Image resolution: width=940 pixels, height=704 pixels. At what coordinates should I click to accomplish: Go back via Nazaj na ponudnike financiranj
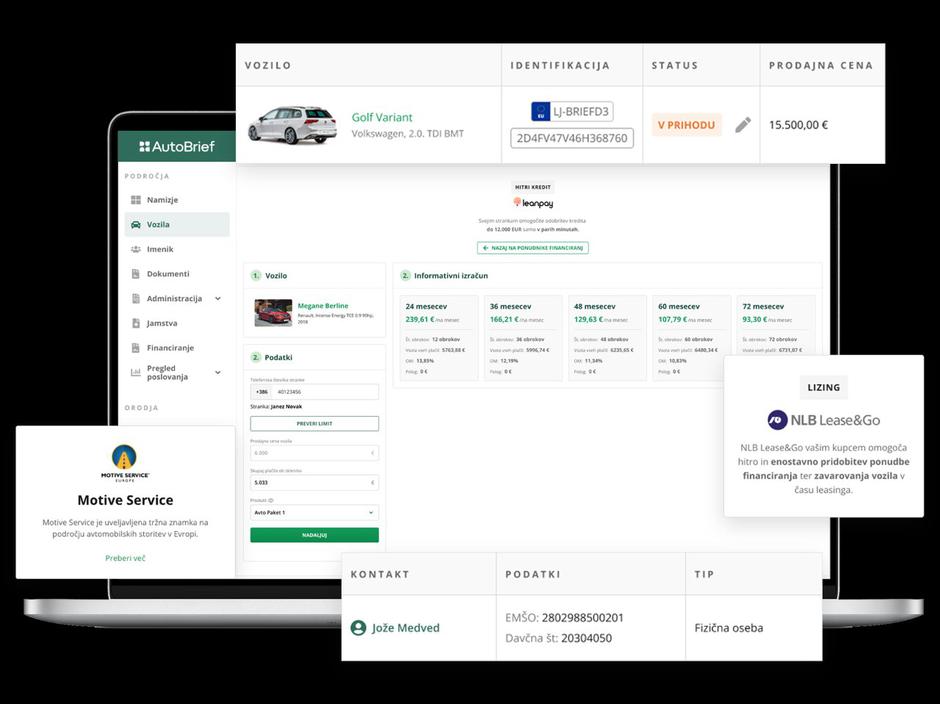coord(533,247)
